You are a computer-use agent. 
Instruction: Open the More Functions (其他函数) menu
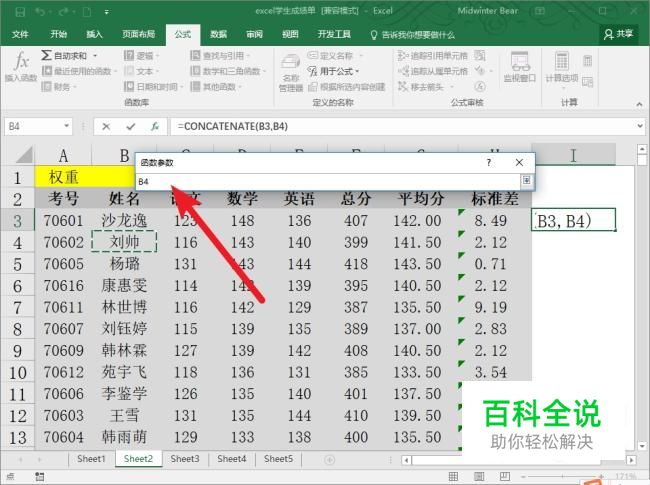(216, 87)
